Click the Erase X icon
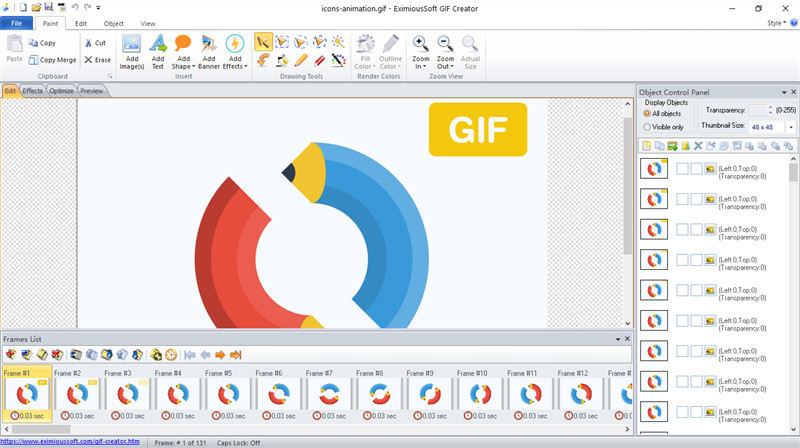The height and width of the screenshot is (448, 800). [x=88, y=60]
